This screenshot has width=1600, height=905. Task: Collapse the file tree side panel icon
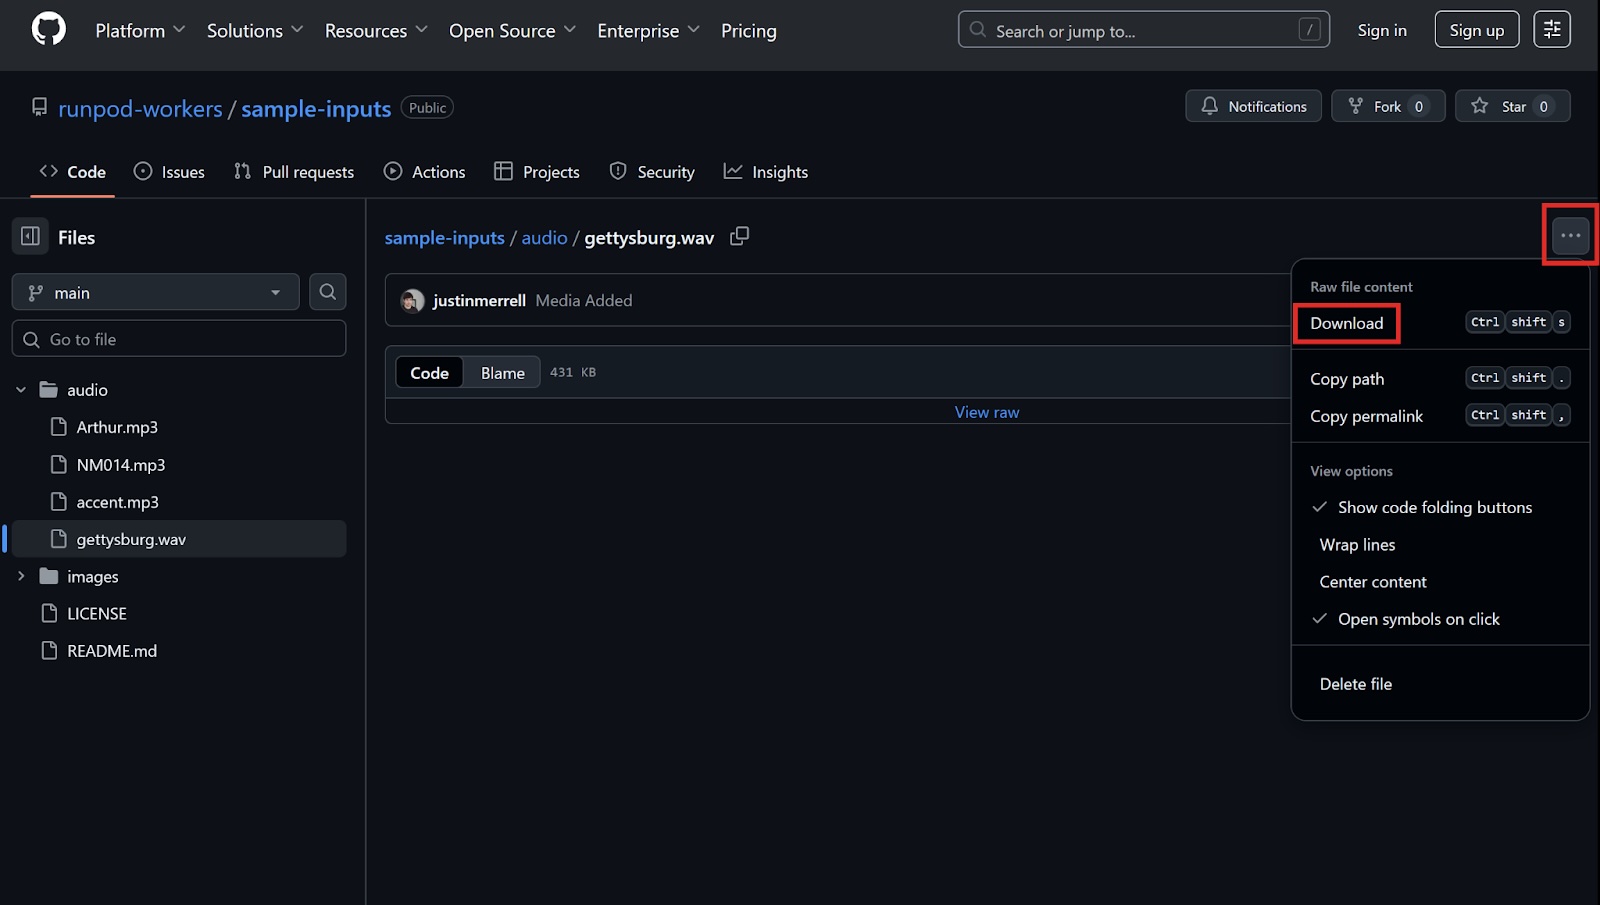30,237
